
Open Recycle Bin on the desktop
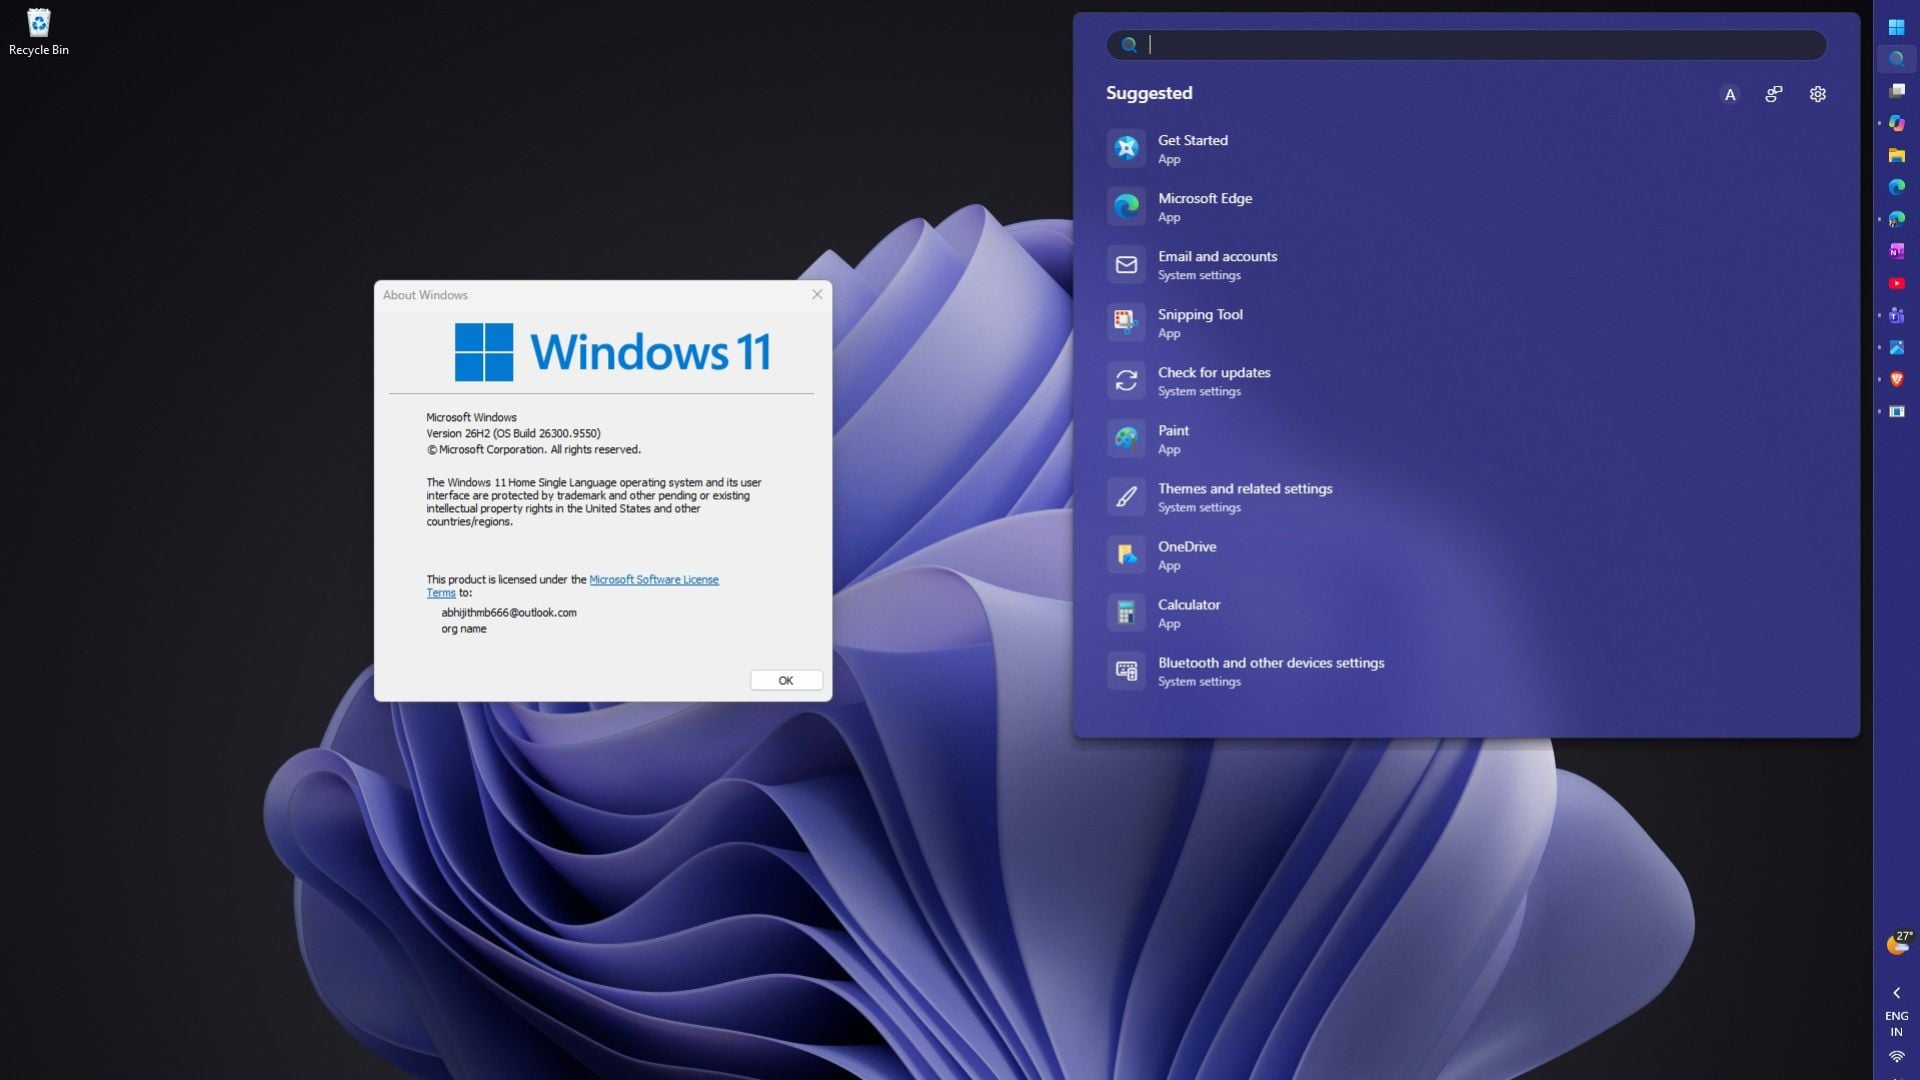pos(38,32)
